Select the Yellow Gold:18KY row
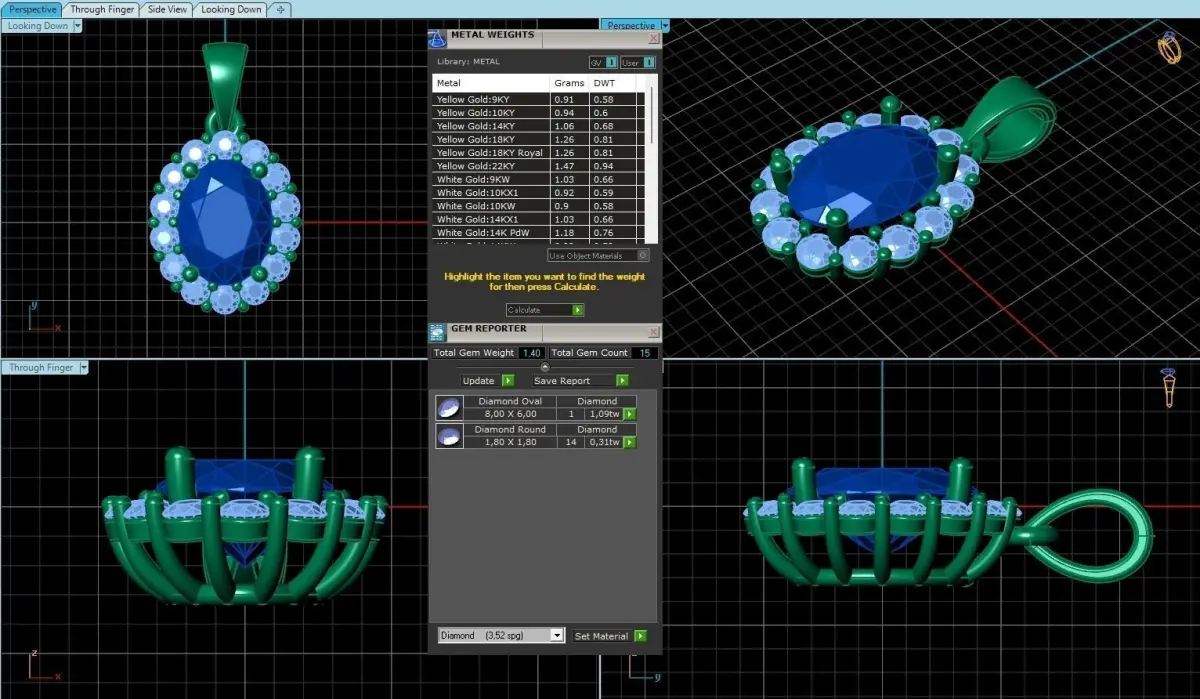 point(540,139)
